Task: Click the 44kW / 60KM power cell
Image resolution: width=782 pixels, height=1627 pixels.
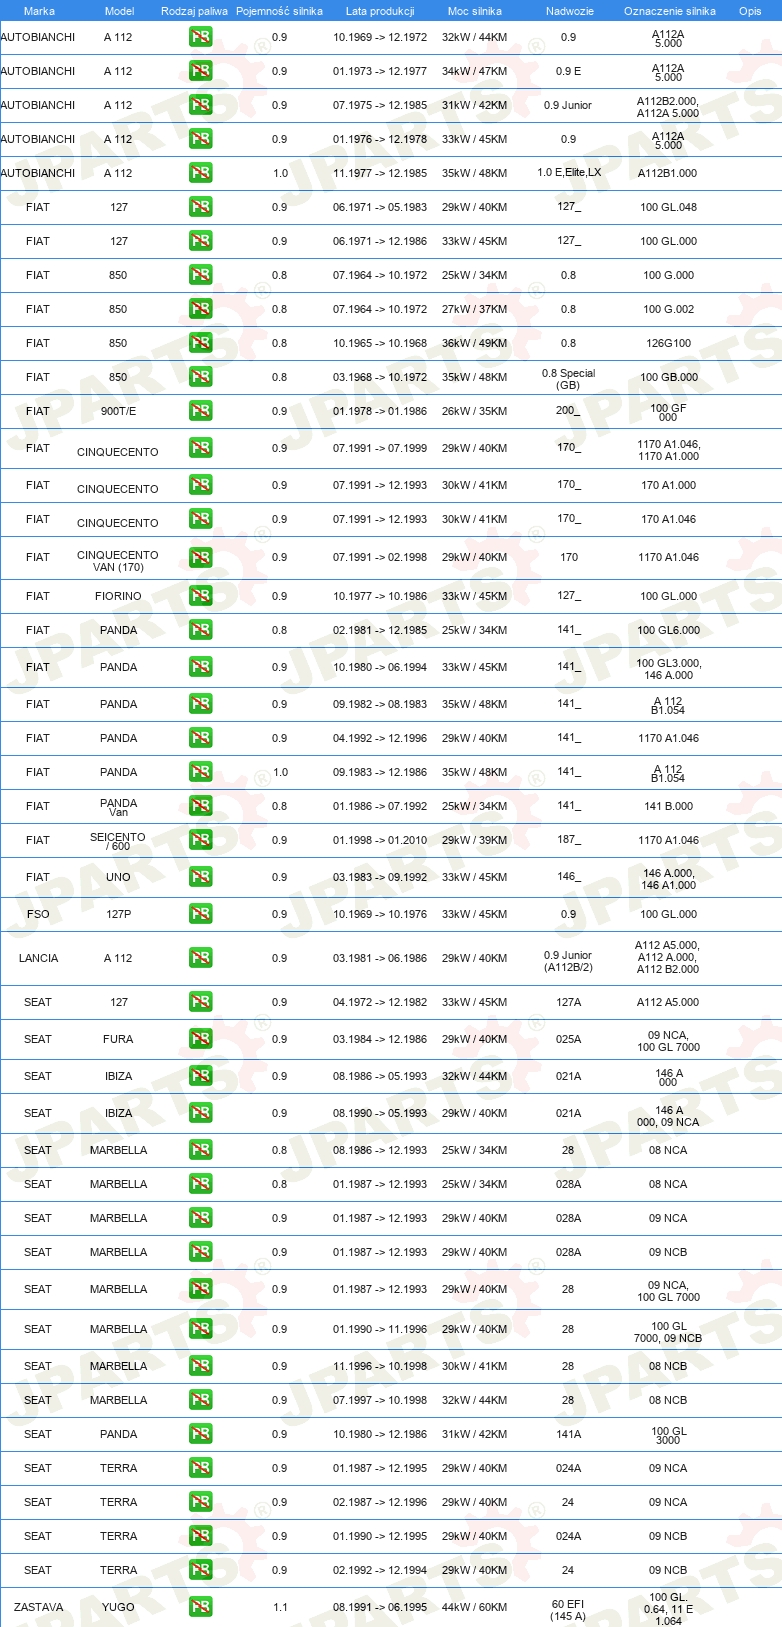Action: click(475, 1607)
